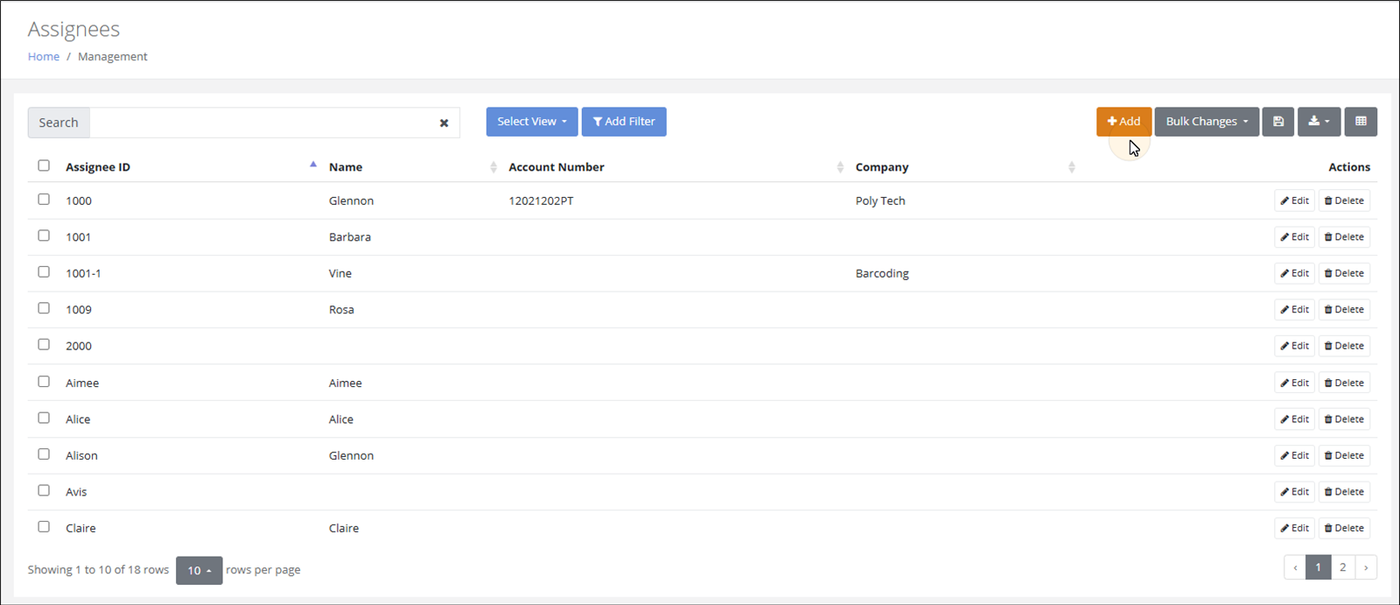Image resolution: width=1400 pixels, height=605 pixels.
Task: Click the Search label beside the field
Action: click(58, 123)
